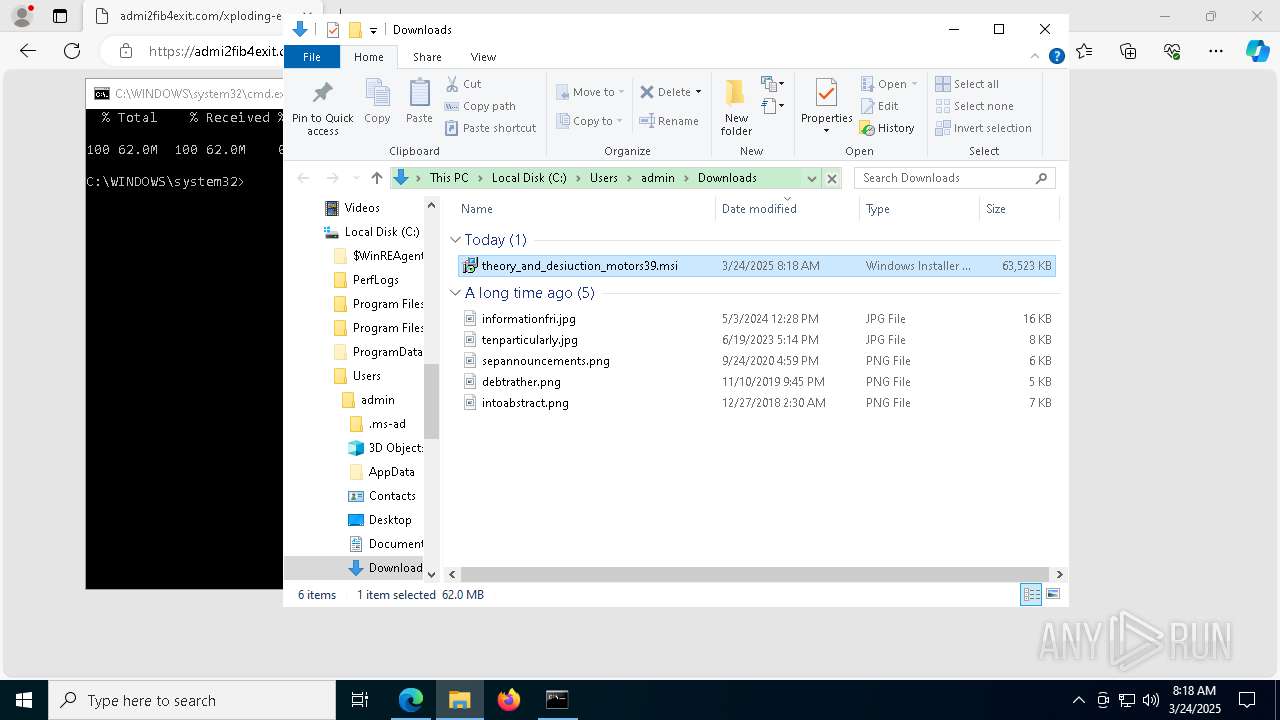
Task: Open Command Prompt taskbar icon
Action: (557, 700)
